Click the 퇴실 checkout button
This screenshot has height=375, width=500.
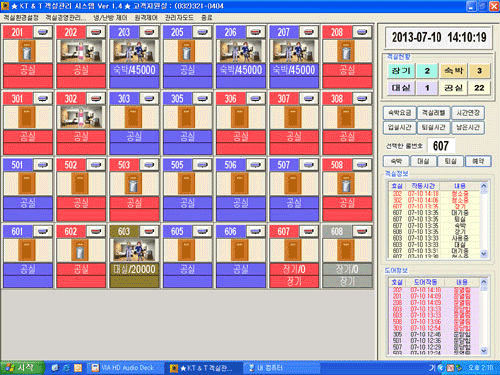click(x=451, y=161)
